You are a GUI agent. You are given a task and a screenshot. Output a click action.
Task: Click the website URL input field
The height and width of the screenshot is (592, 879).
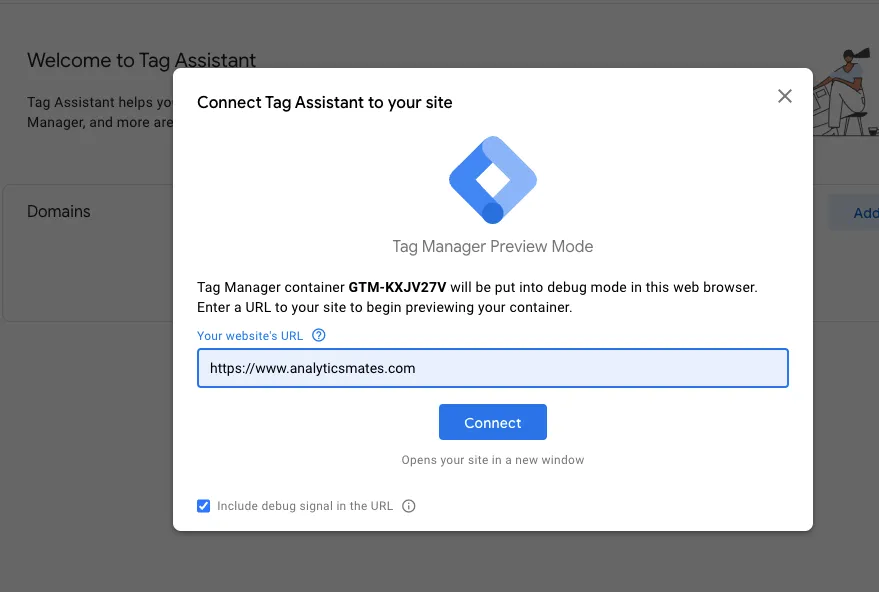click(493, 368)
